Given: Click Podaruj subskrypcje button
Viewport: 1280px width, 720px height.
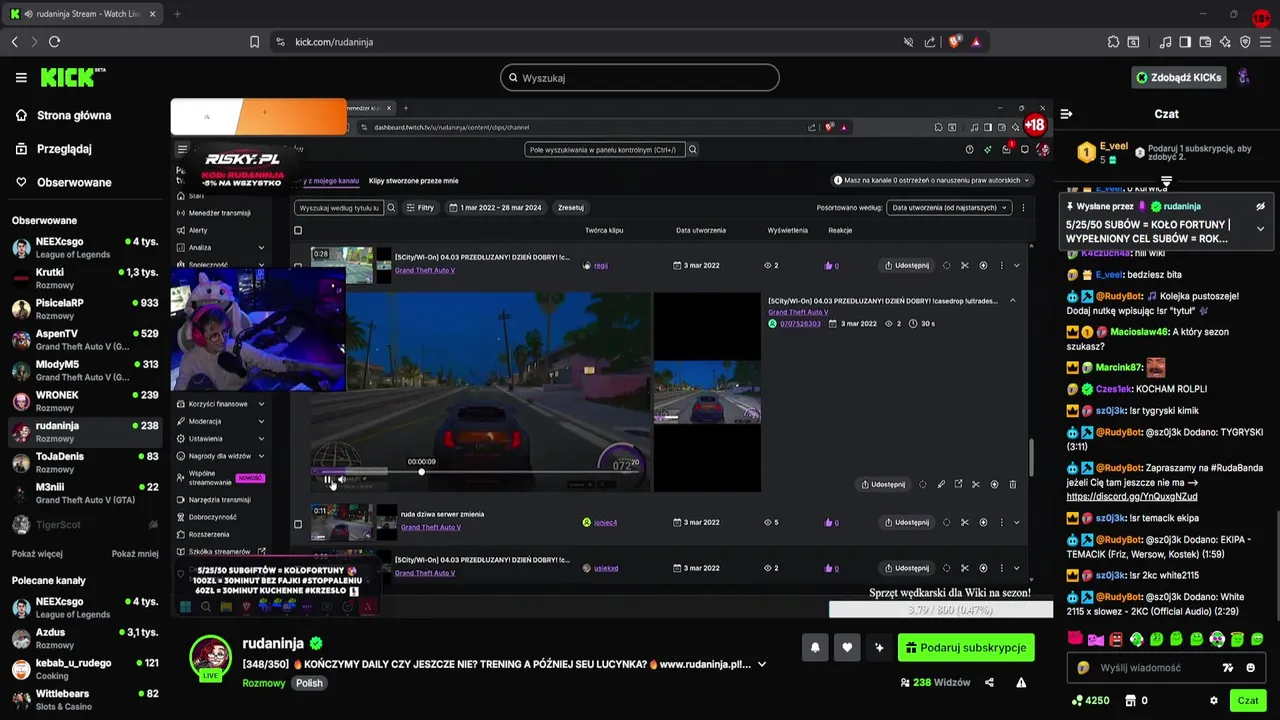Looking at the screenshot, I should (x=966, y=648).
